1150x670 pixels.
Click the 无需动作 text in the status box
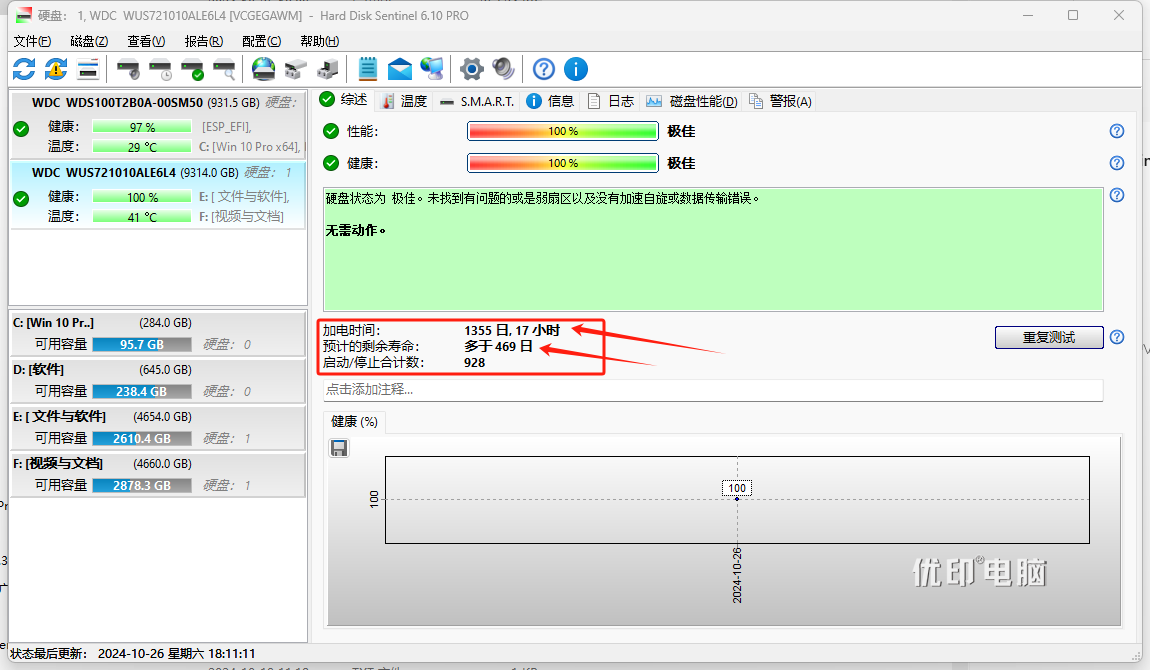[x=356, y=230]
